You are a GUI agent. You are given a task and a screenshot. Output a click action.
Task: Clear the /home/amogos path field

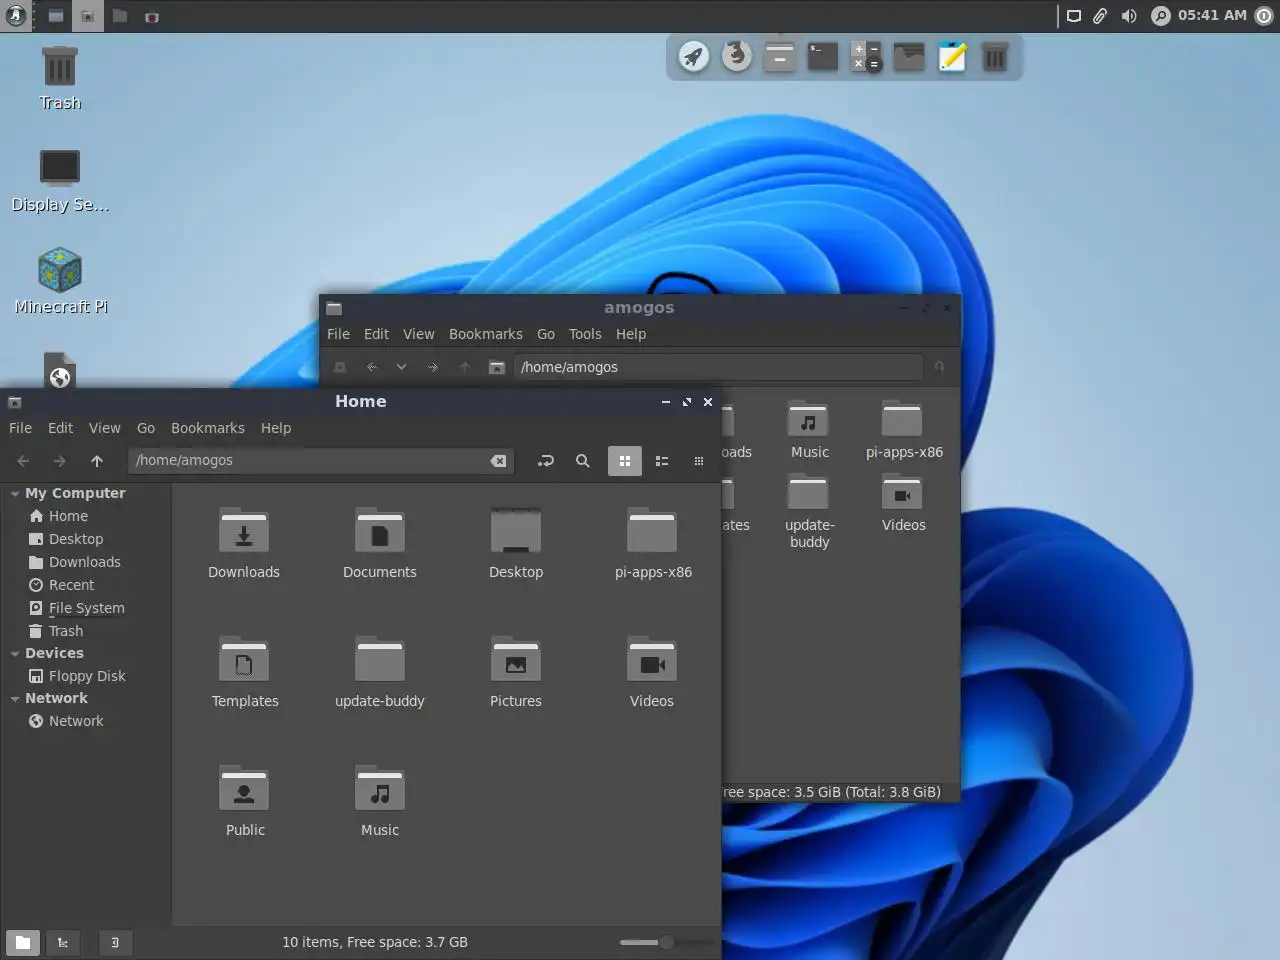pyautogui.click(x=497, y=461)
